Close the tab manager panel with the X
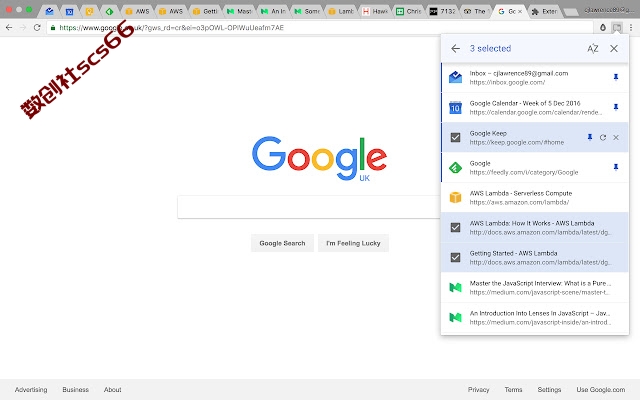 tap(614, 49)
